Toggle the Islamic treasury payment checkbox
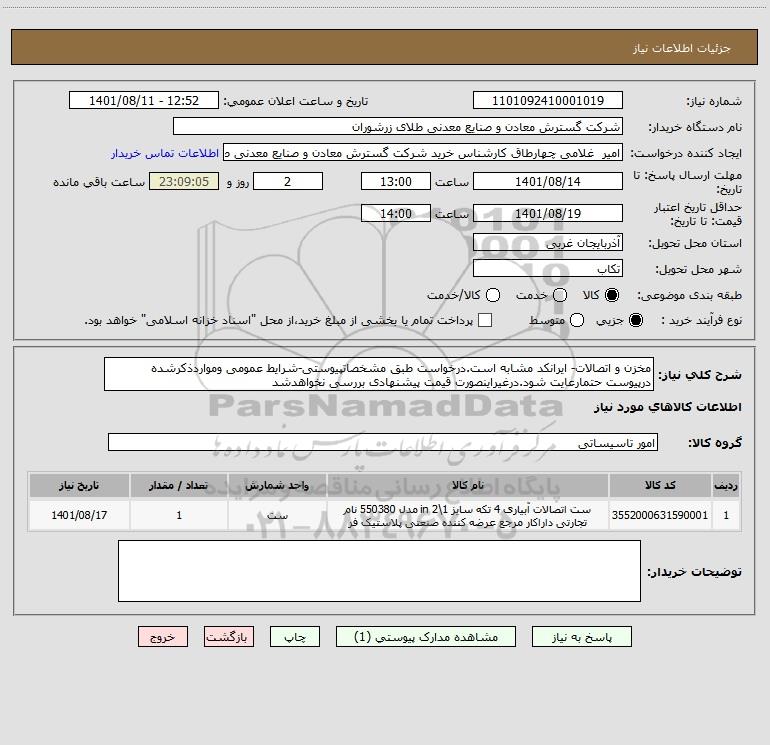Screen dimensions: 770x745 click(485, 320)
